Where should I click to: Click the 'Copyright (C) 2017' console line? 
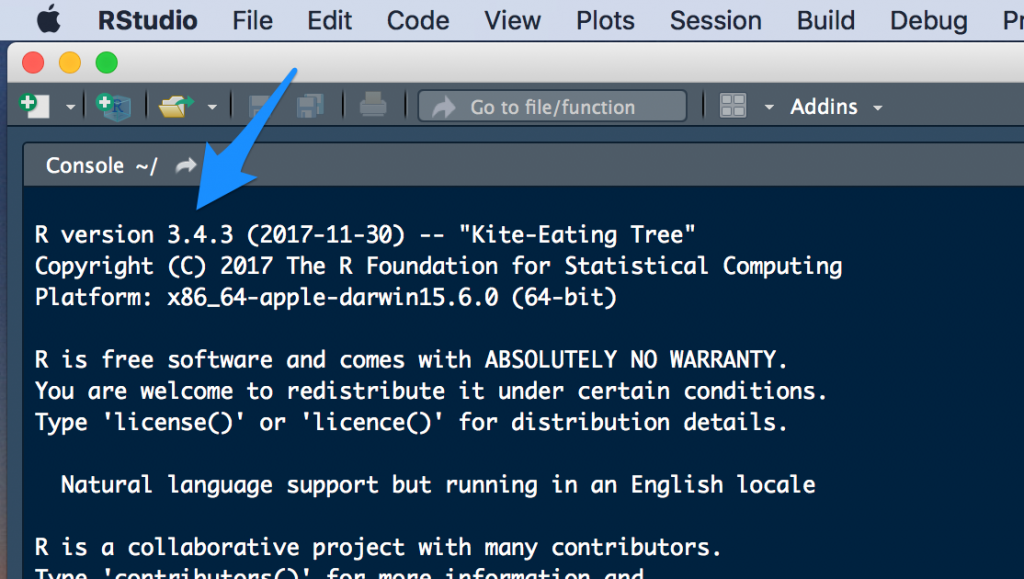click(x=438, y=266)
